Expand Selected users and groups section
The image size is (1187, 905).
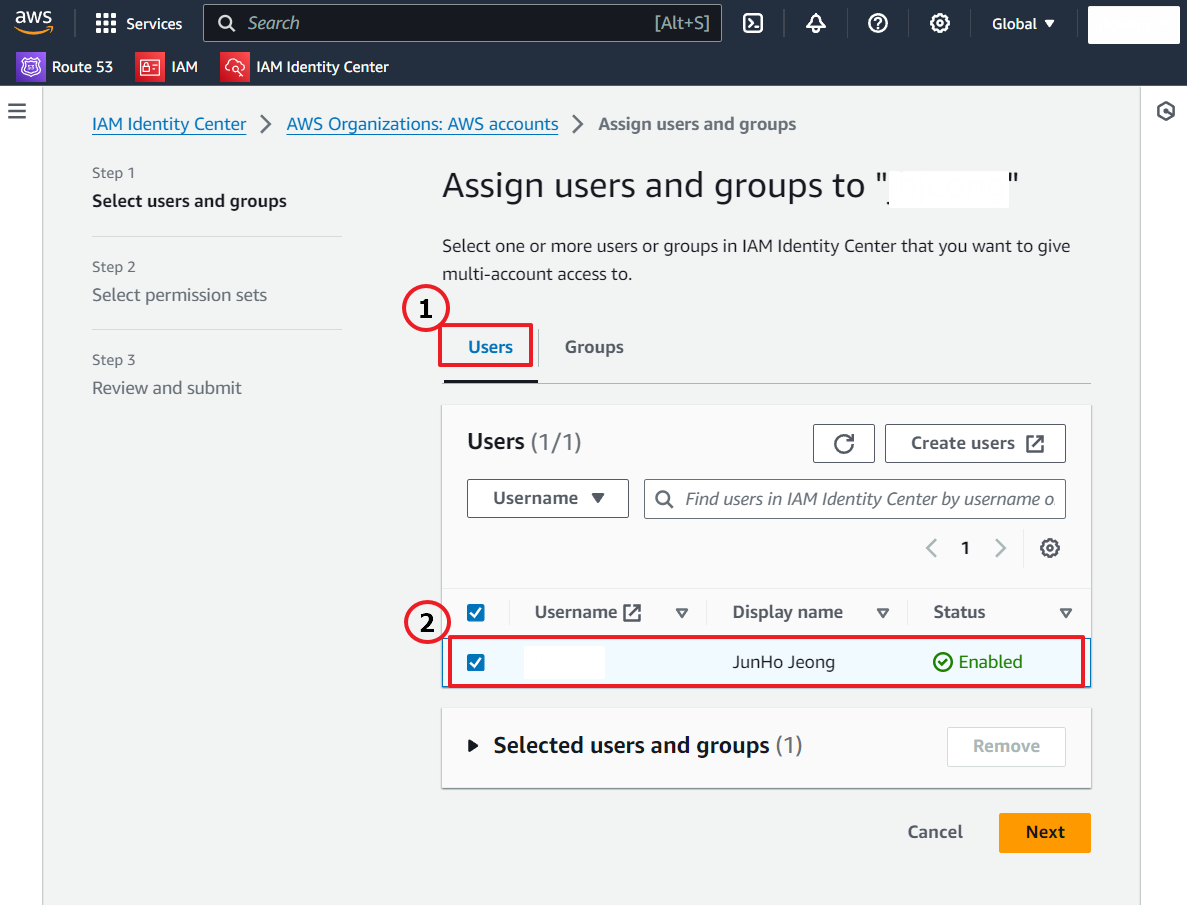click(473, 746)
